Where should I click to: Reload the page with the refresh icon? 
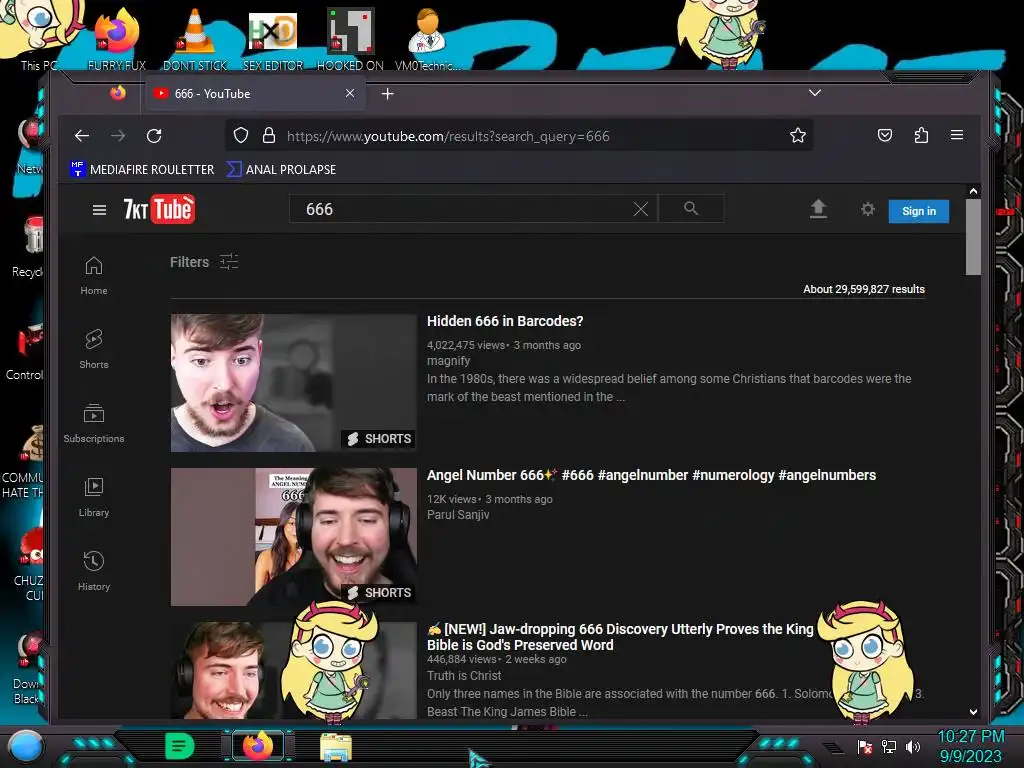[x=154, y=136]
